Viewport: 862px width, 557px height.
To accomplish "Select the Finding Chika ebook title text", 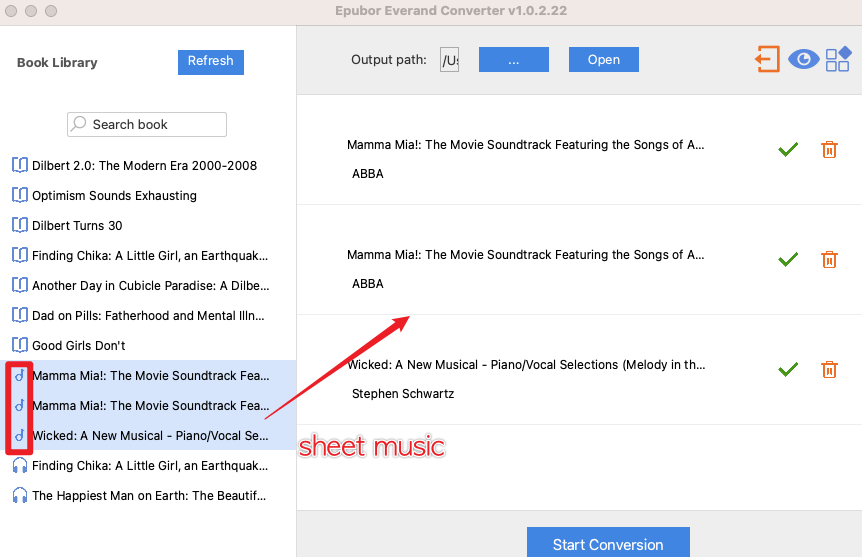I will (150, 256).
